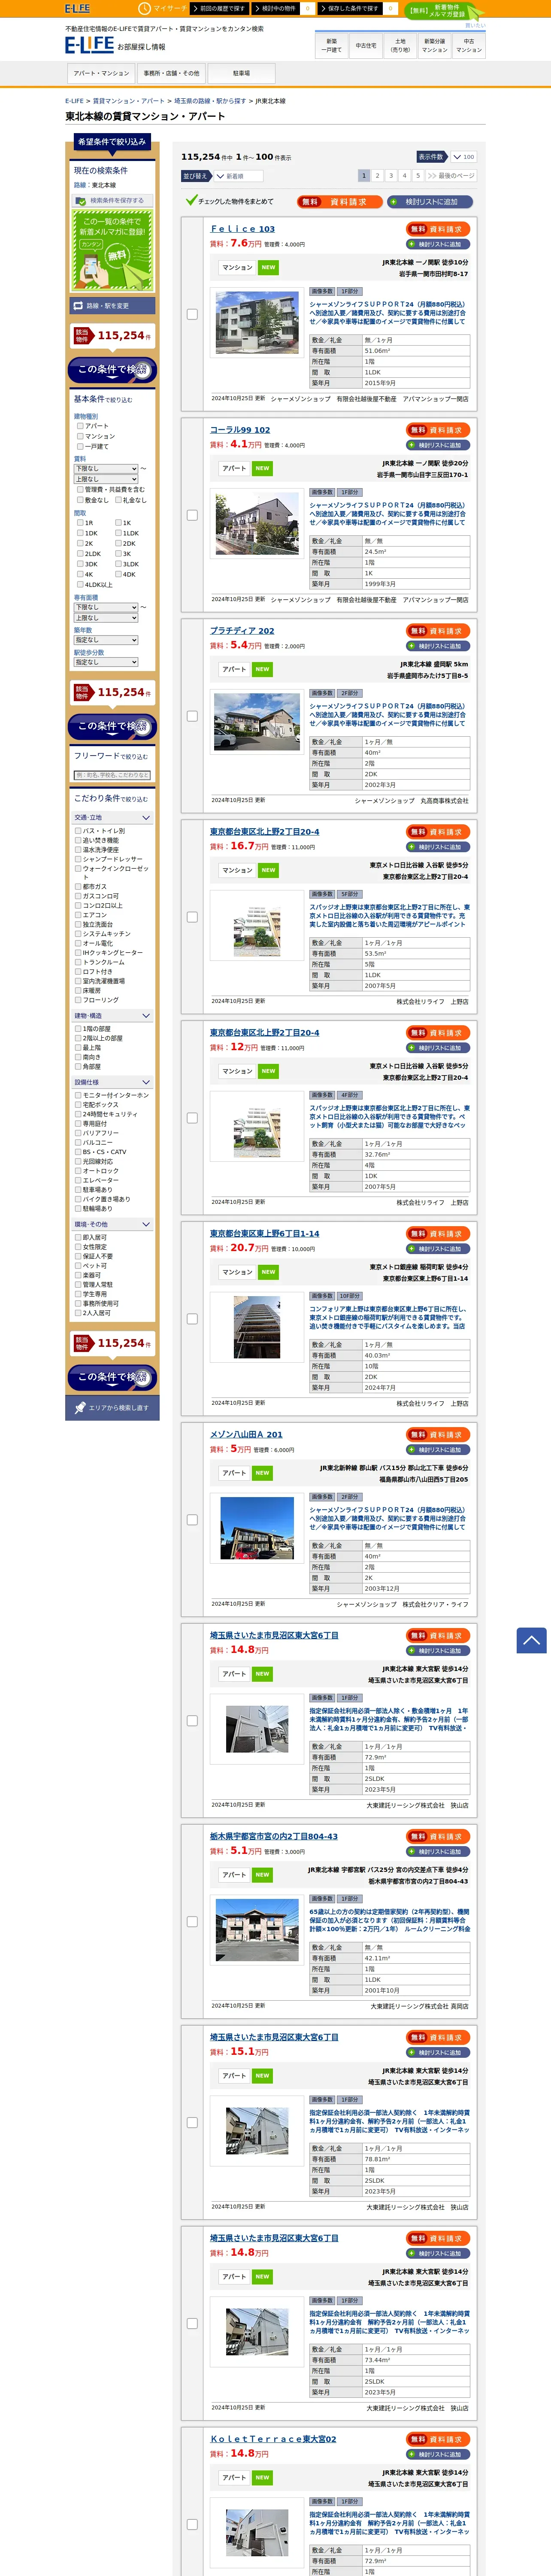Add Felice 103 to 検討リスト
Screen dimensions: 551x2576
coord(439,244)
